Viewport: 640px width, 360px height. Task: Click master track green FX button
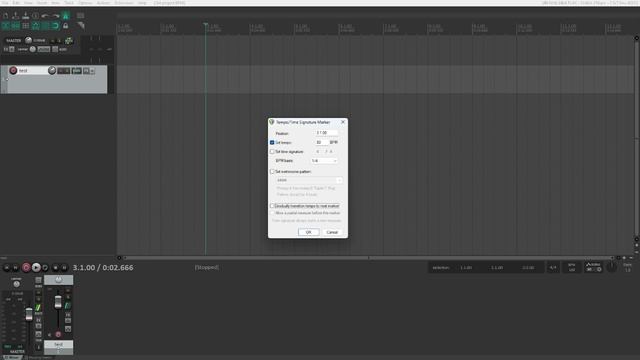(69, 40)
